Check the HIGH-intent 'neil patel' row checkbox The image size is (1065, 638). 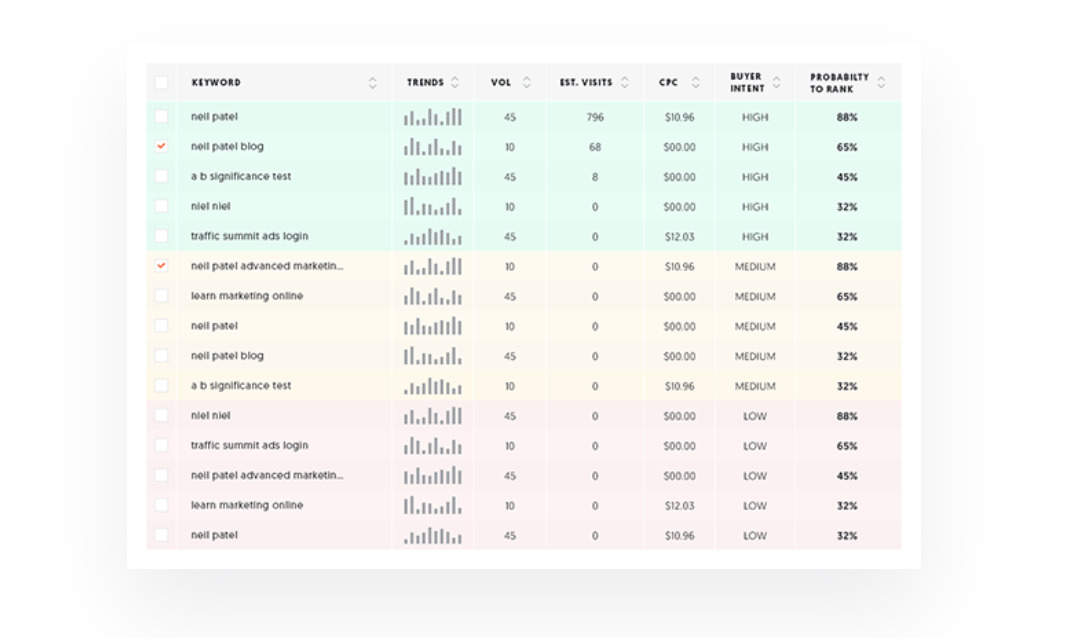point(161,117)
